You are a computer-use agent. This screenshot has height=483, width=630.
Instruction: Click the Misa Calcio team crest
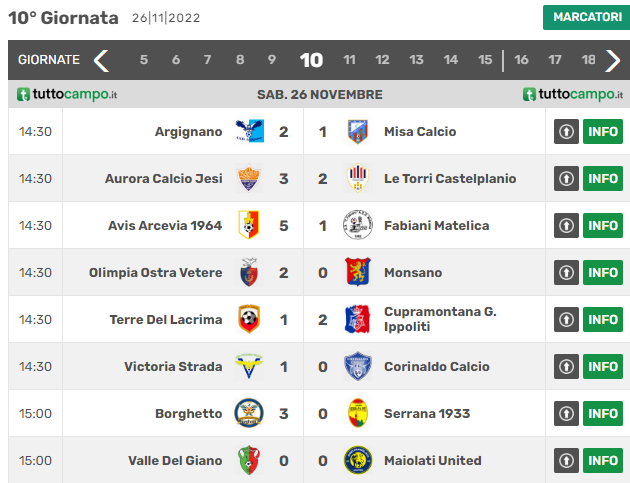358,131
